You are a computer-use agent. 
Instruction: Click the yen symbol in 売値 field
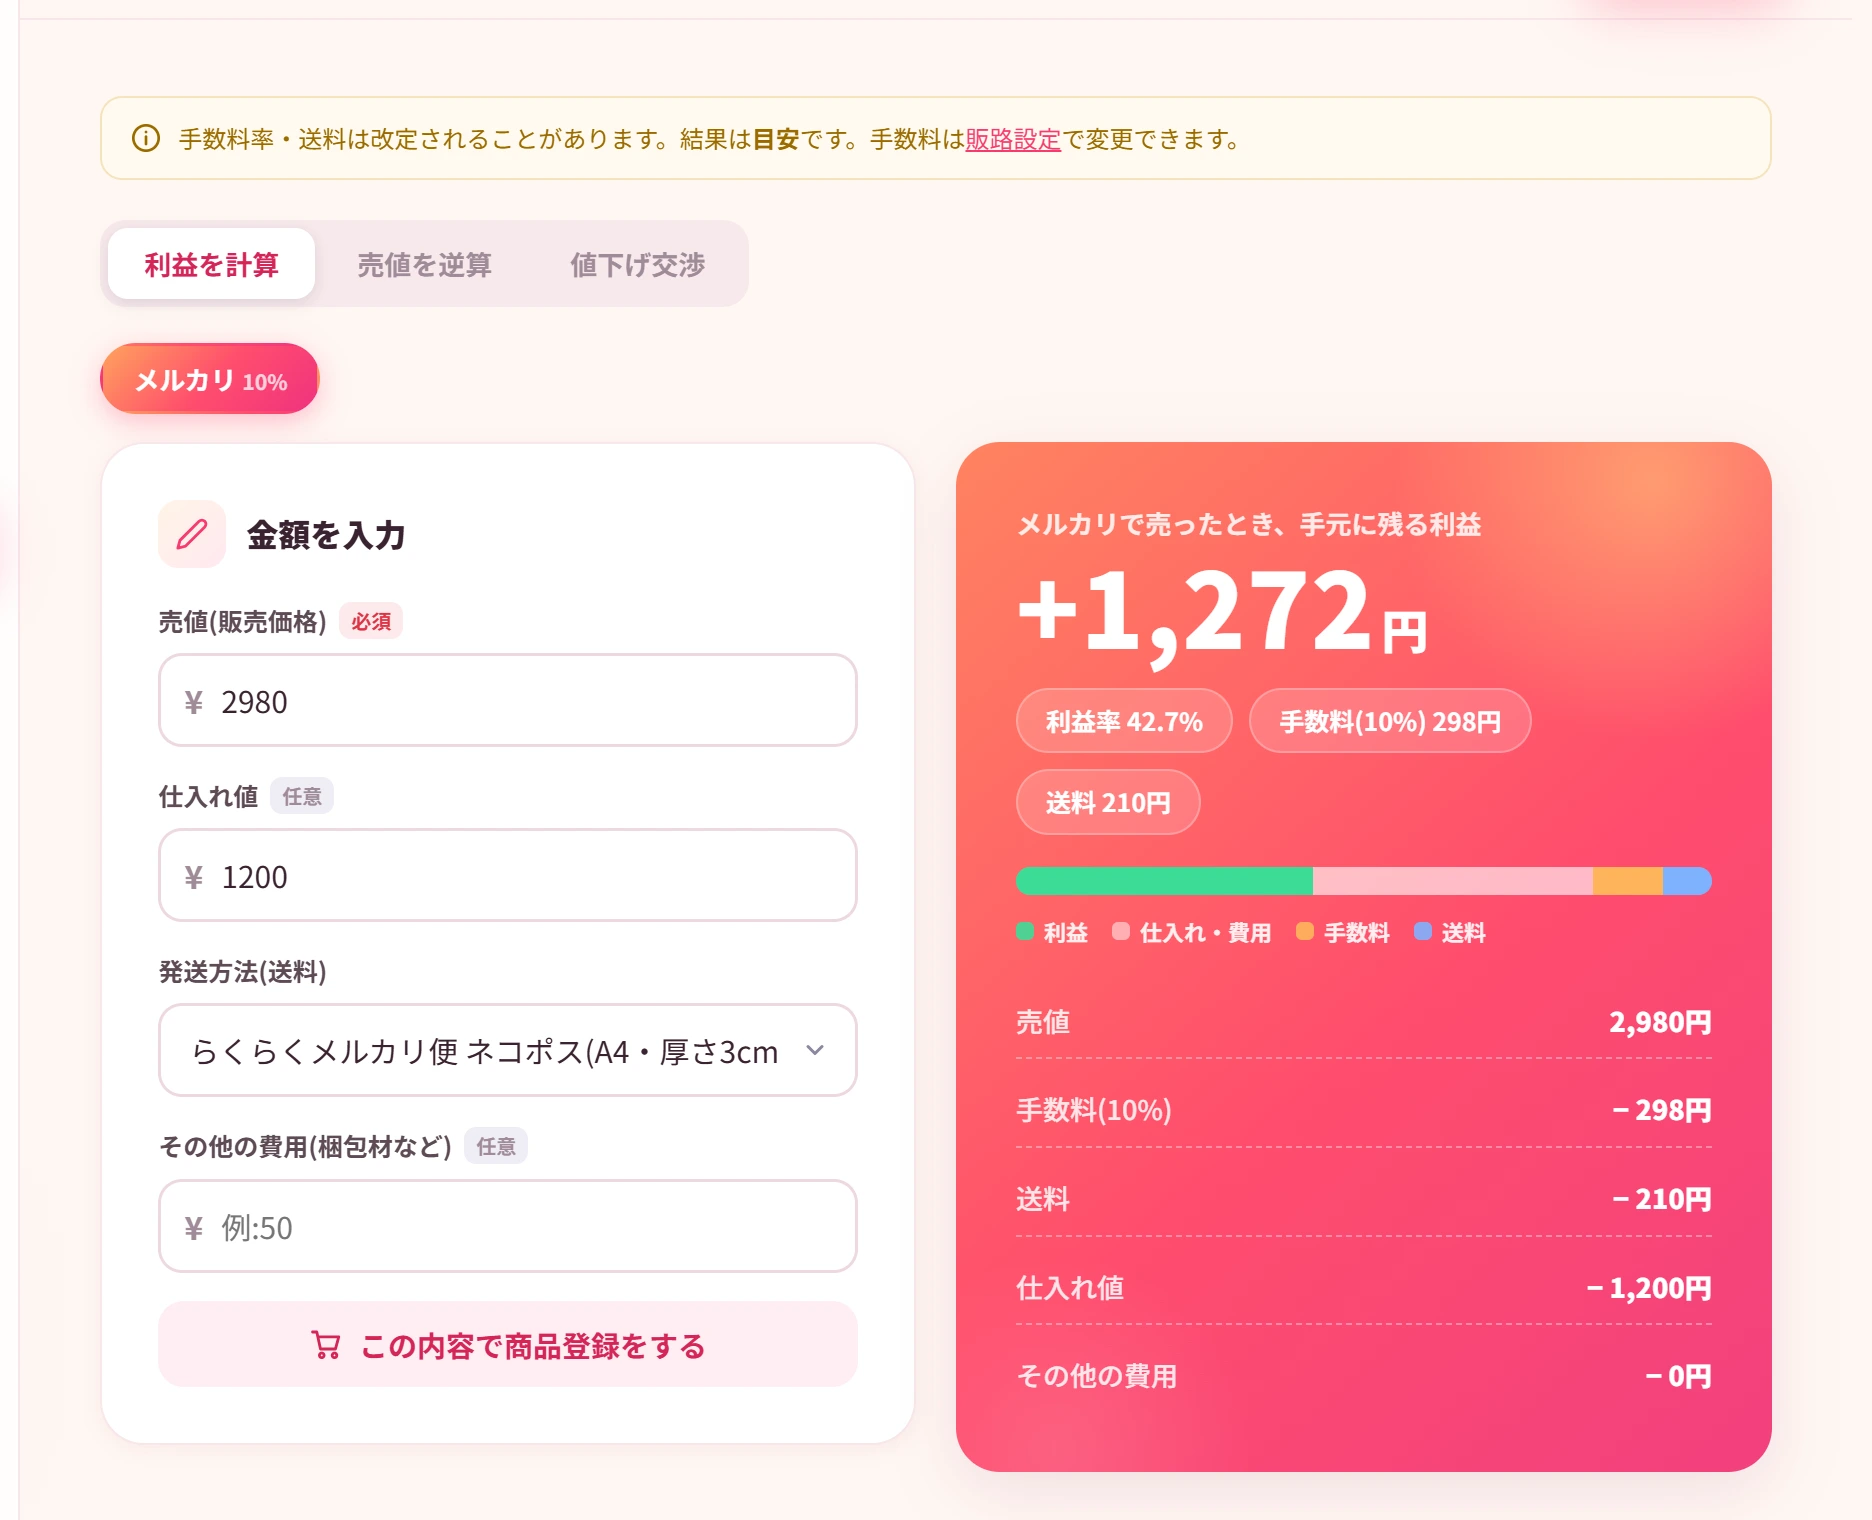(x=194, y=702)
